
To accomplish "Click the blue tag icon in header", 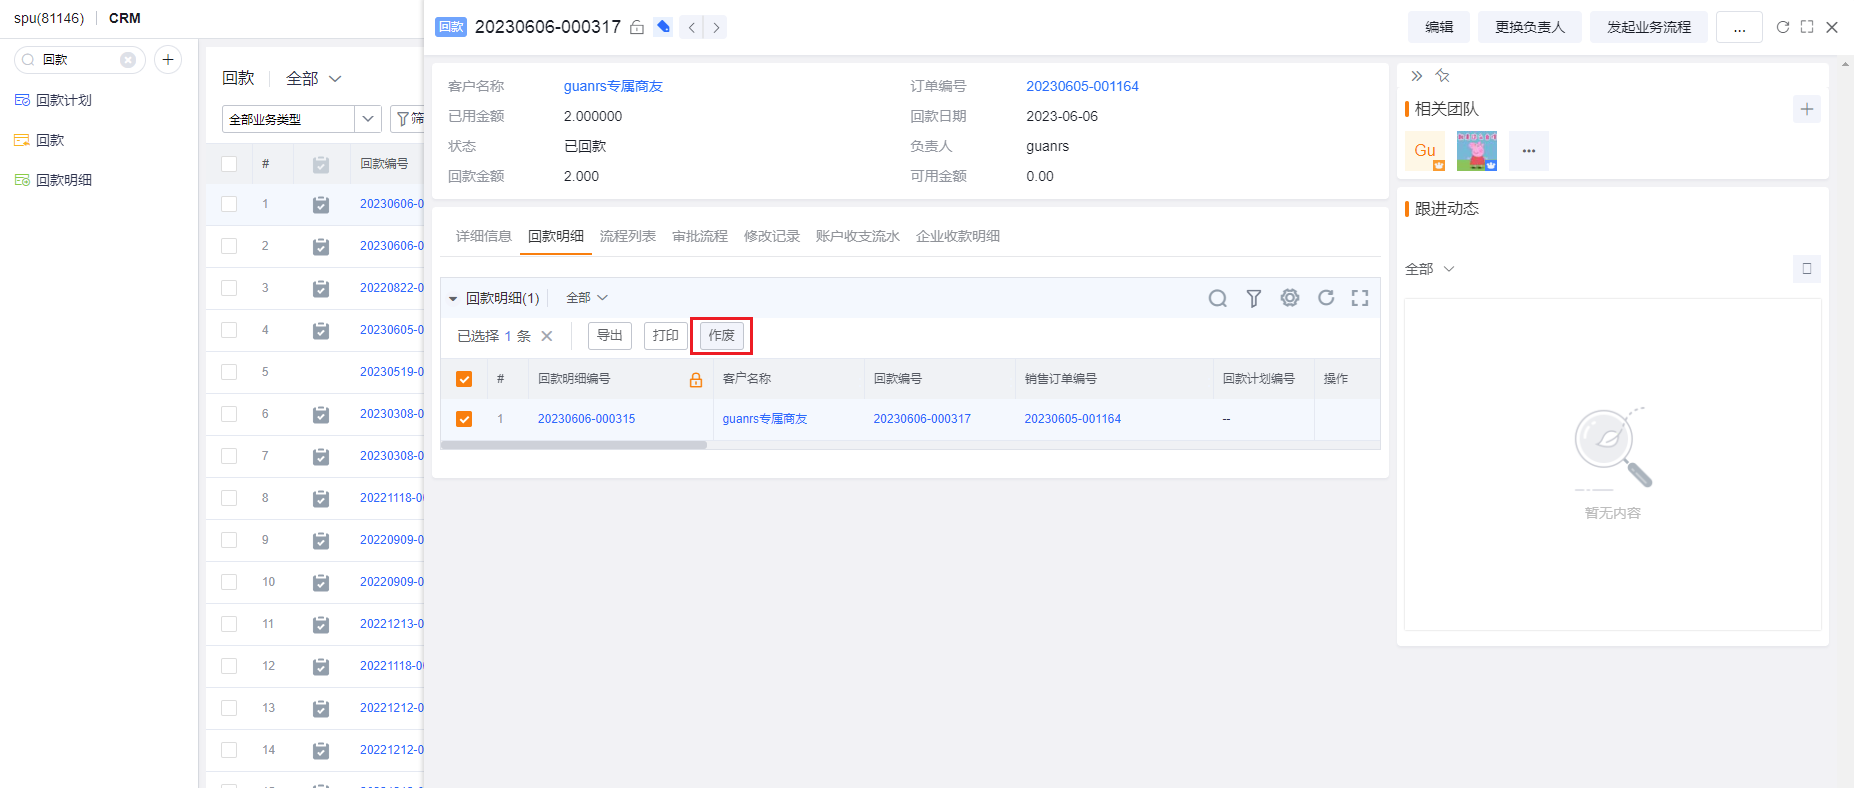I will coord(663,27).
